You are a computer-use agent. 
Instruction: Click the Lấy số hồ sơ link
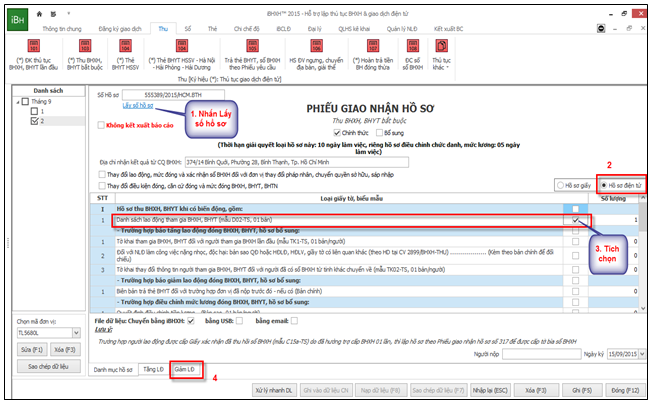pos(139,105)
